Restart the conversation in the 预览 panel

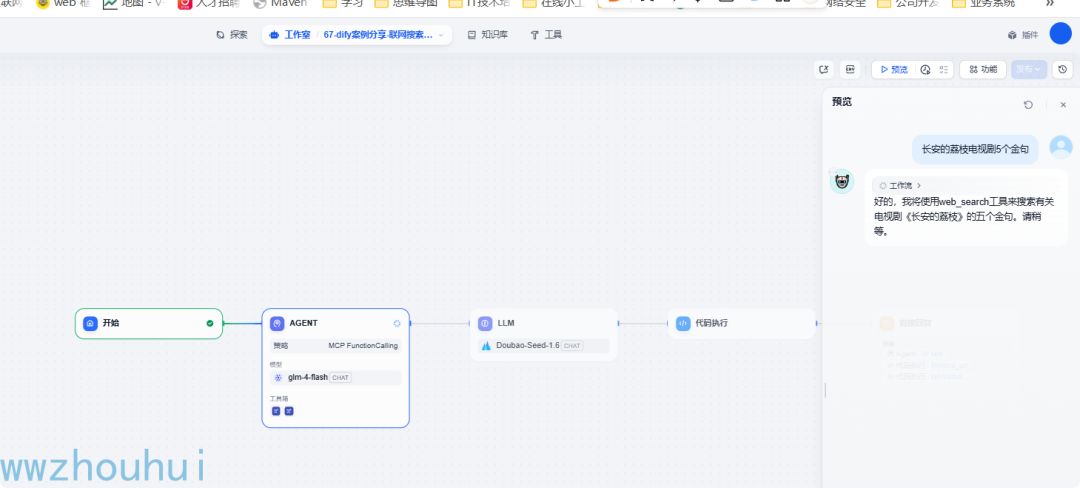1028,105
